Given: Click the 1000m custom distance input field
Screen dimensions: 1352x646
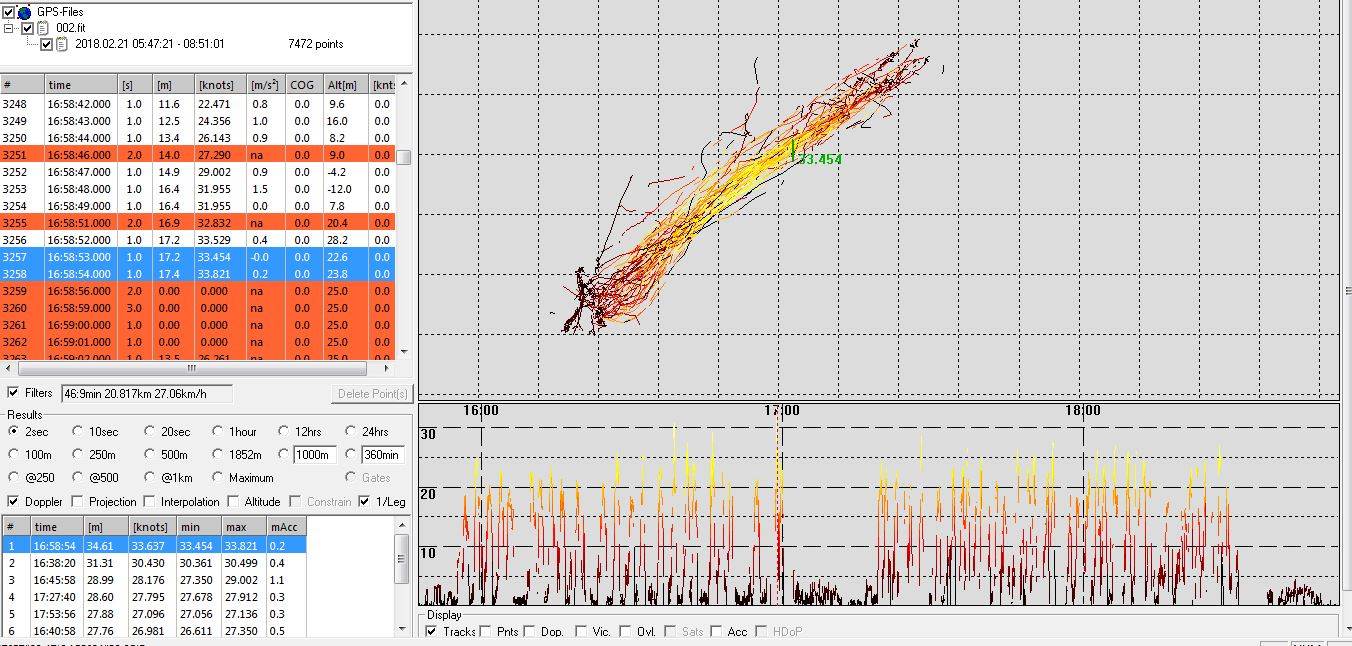Looking at the screenshot, I should point(314,455).
